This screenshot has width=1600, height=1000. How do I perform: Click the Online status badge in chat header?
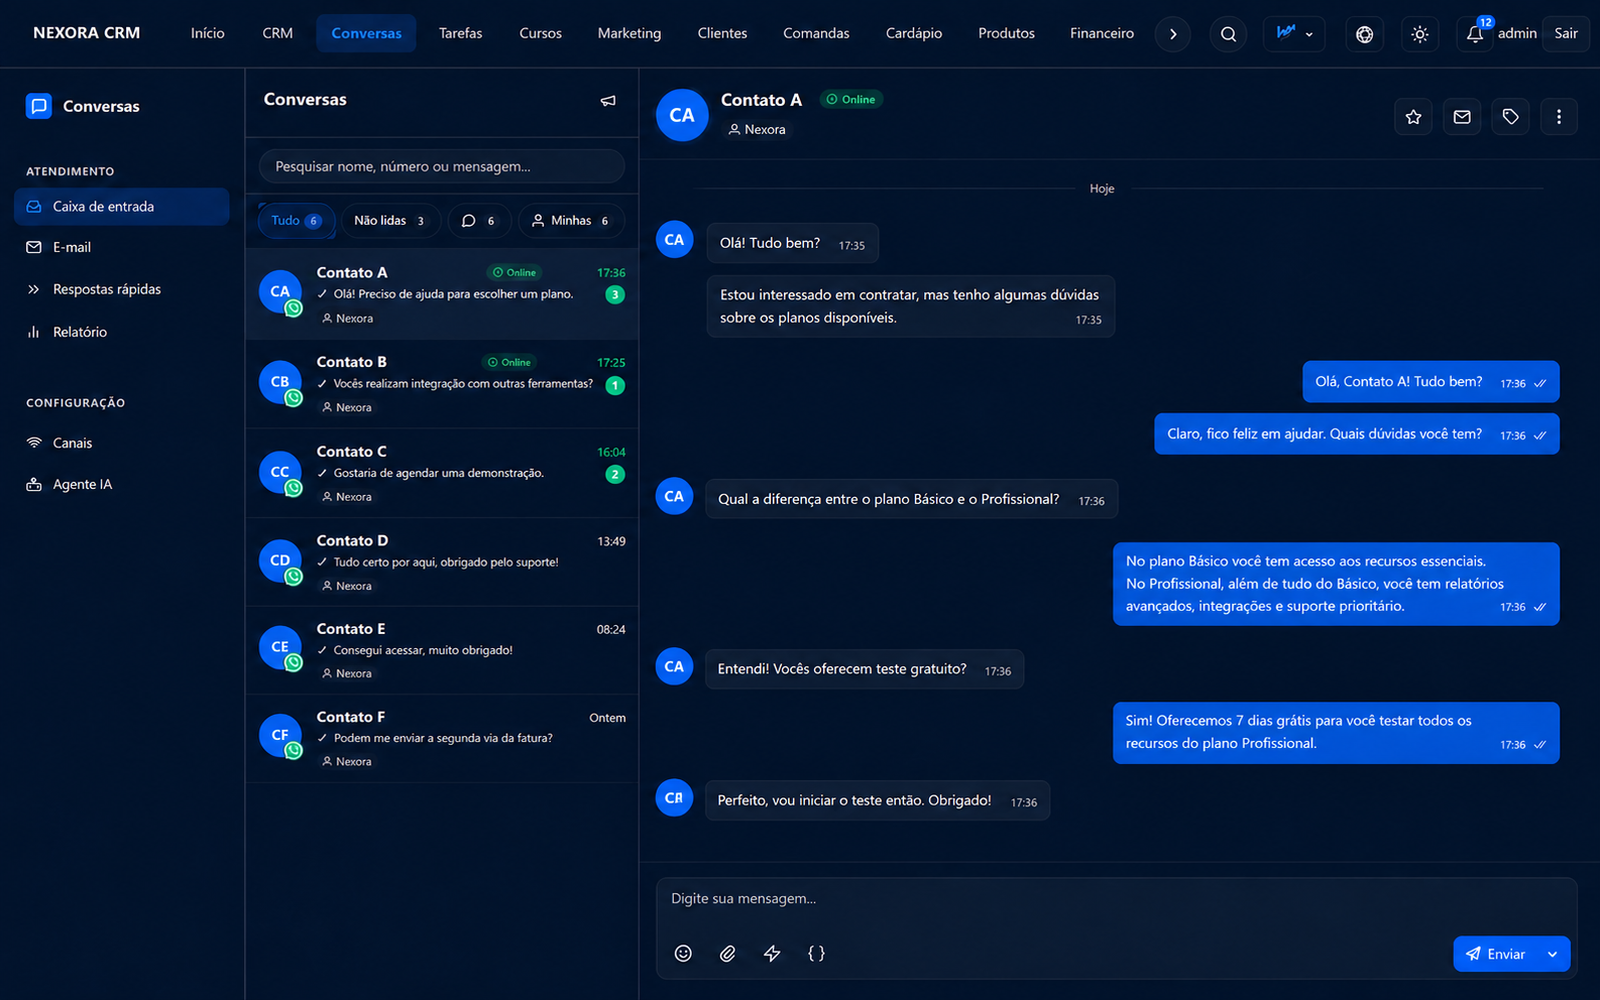click(852, 100)
